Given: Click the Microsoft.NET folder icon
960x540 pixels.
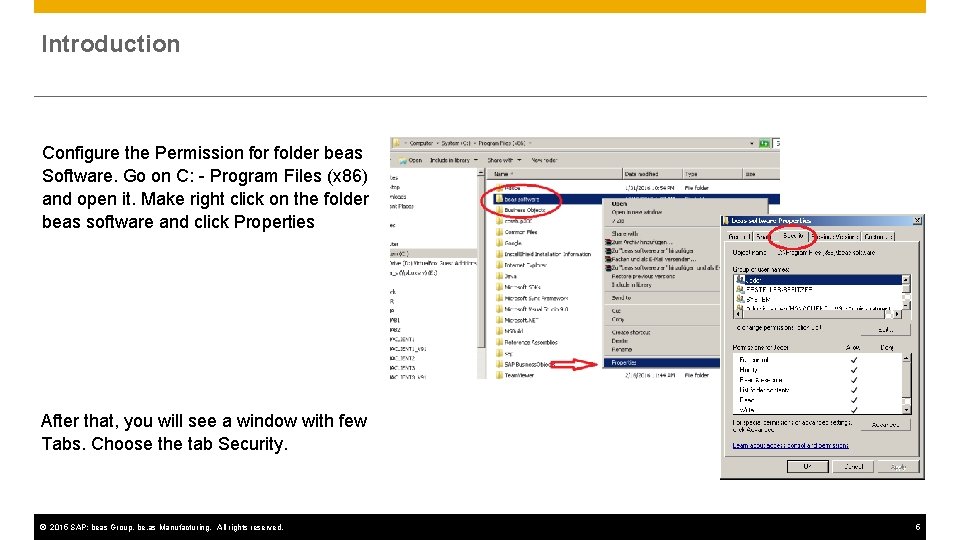Looking at the screenshot, I should pyautogui.click(x=499, y=320).
